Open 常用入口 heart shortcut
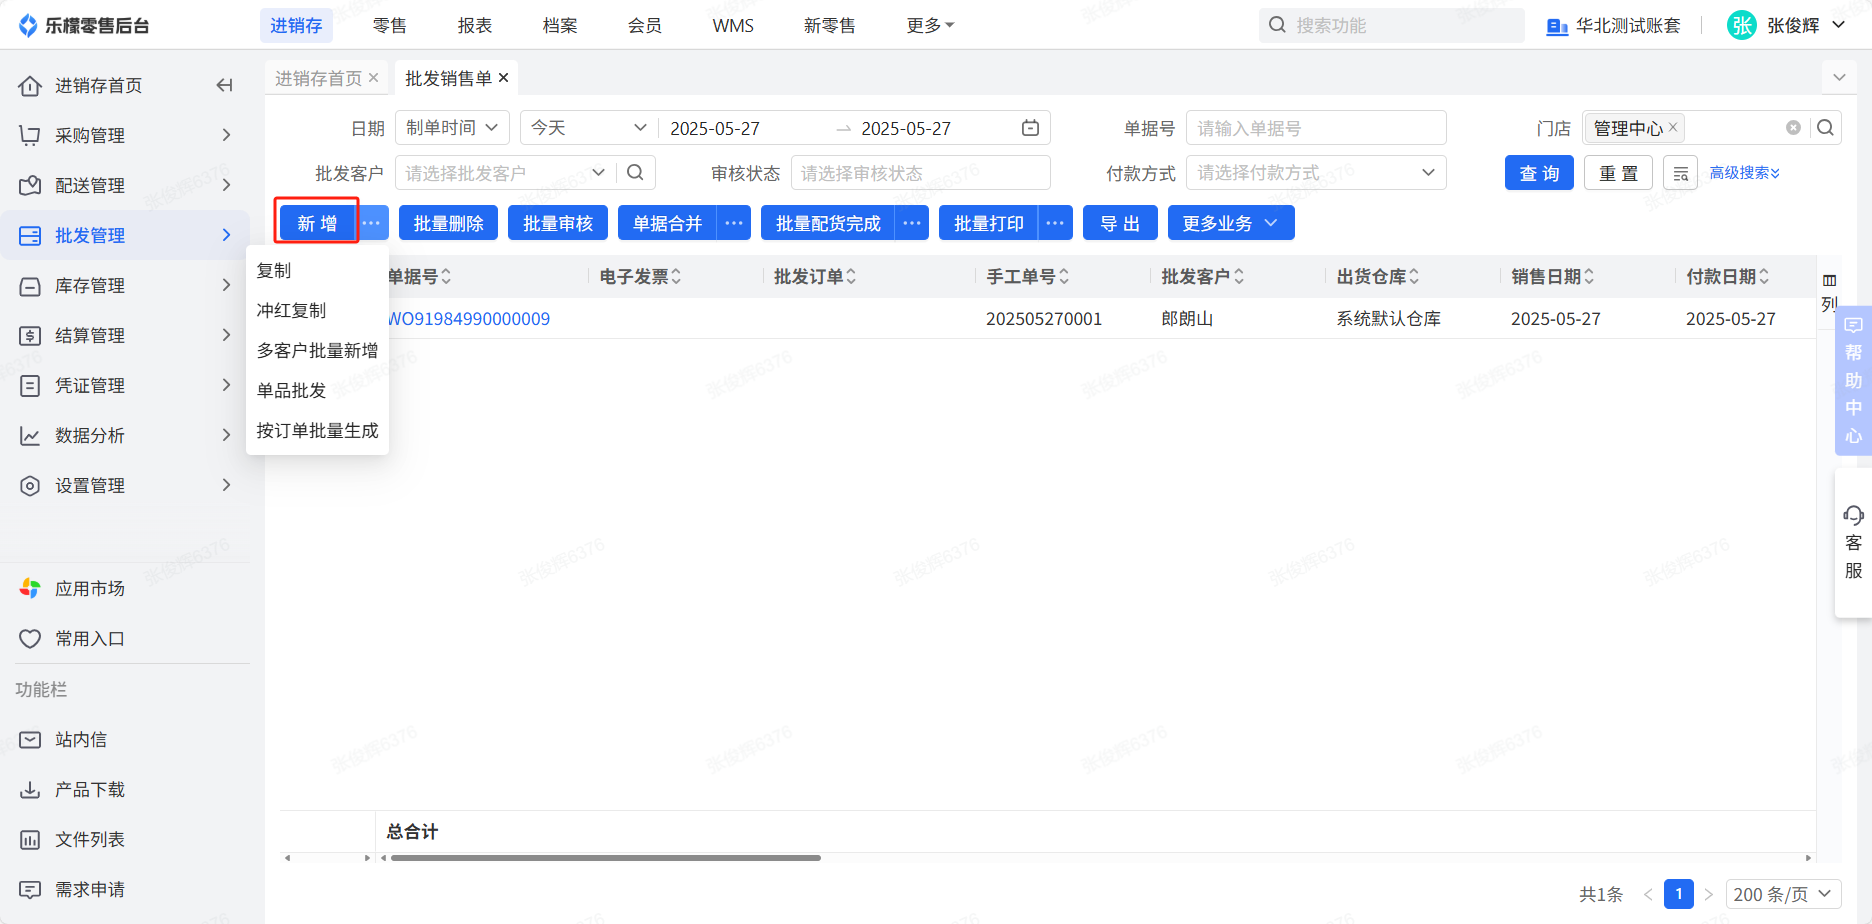Screen dimensions: 1872x924 click(89, 639)
